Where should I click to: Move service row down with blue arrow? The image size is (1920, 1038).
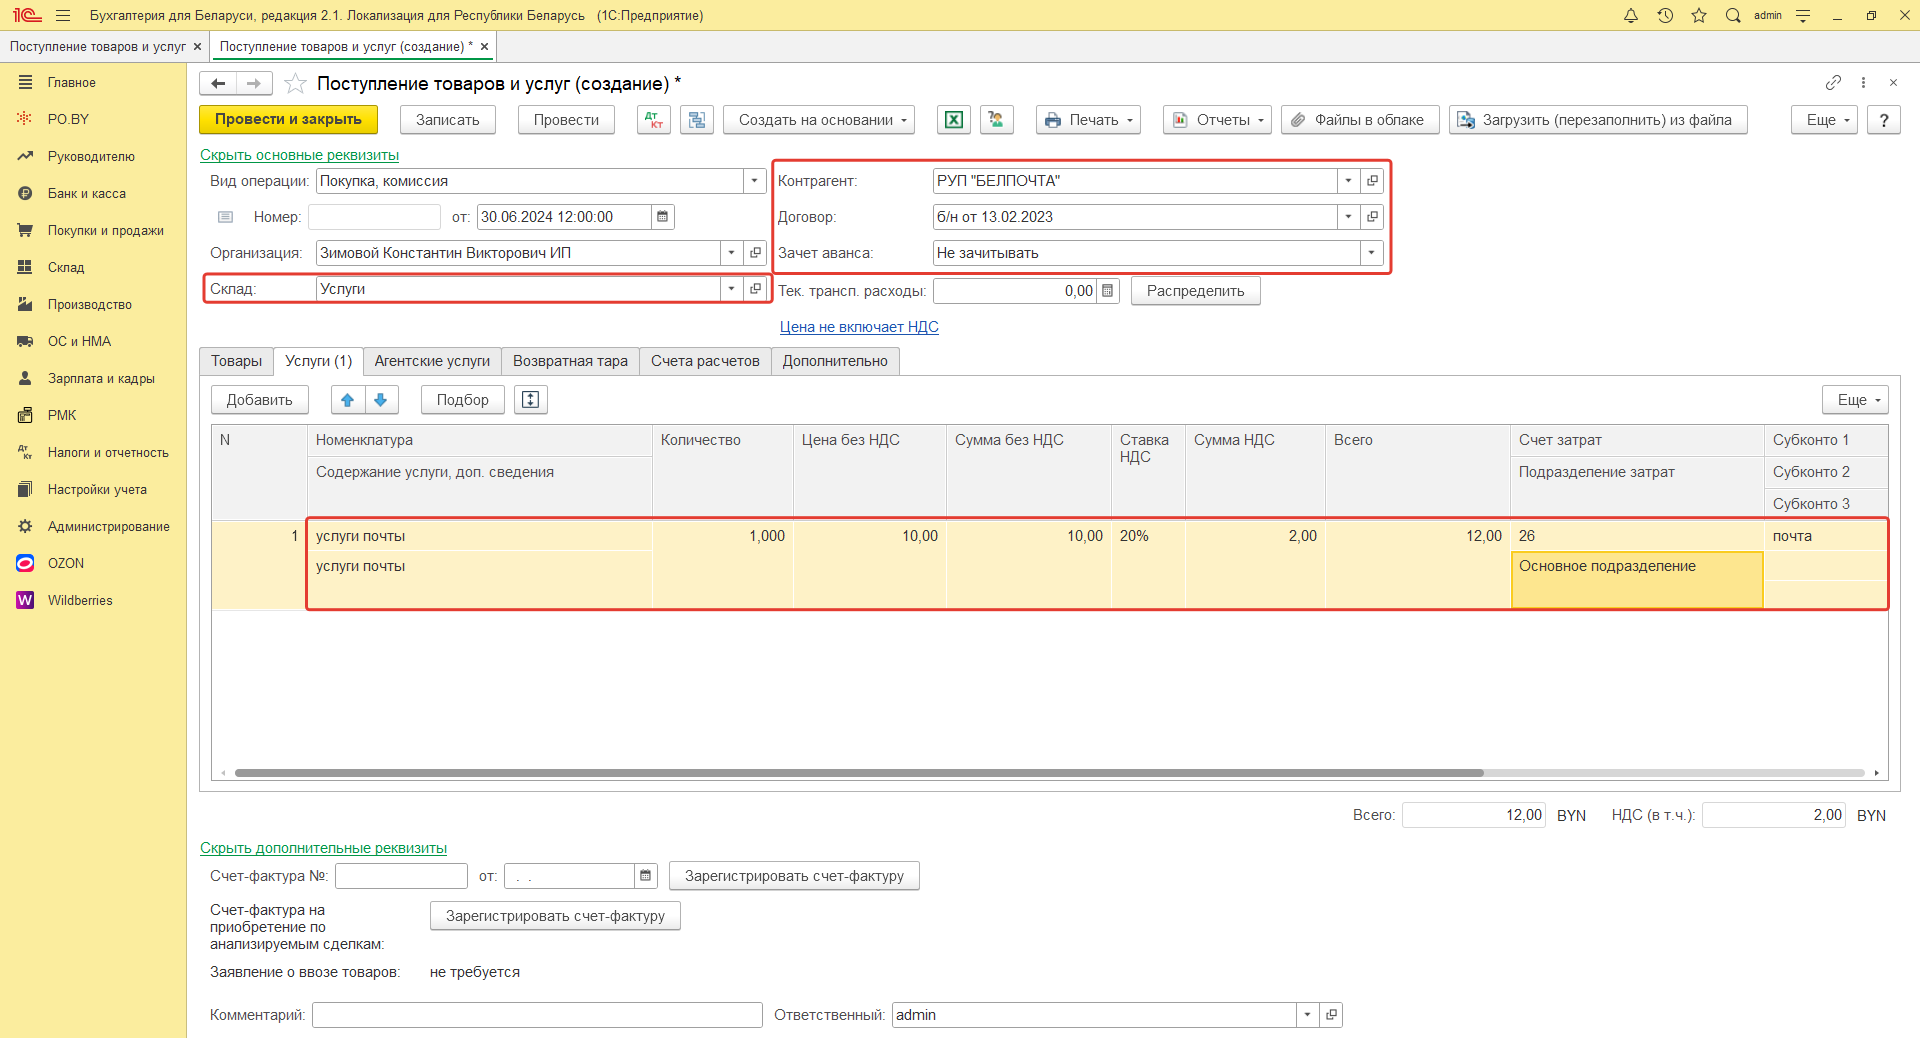click(x=381, y=400)
